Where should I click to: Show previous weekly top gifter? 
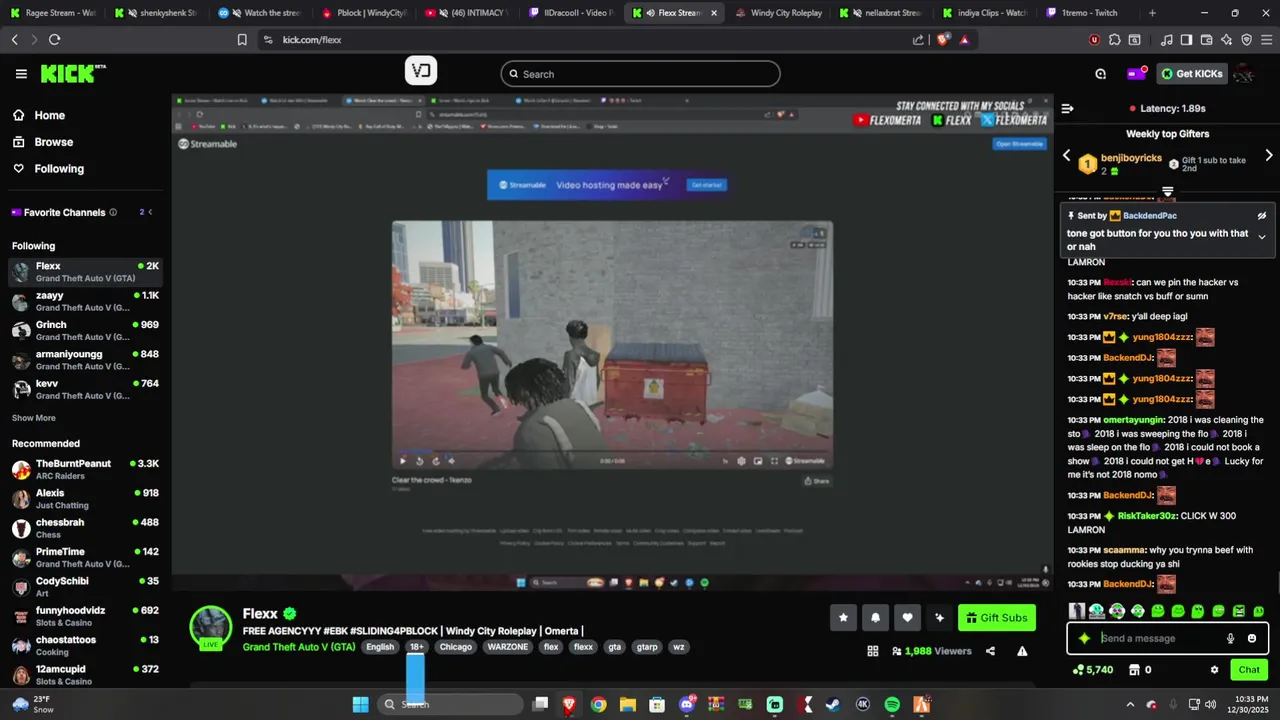click(1066, 155)
